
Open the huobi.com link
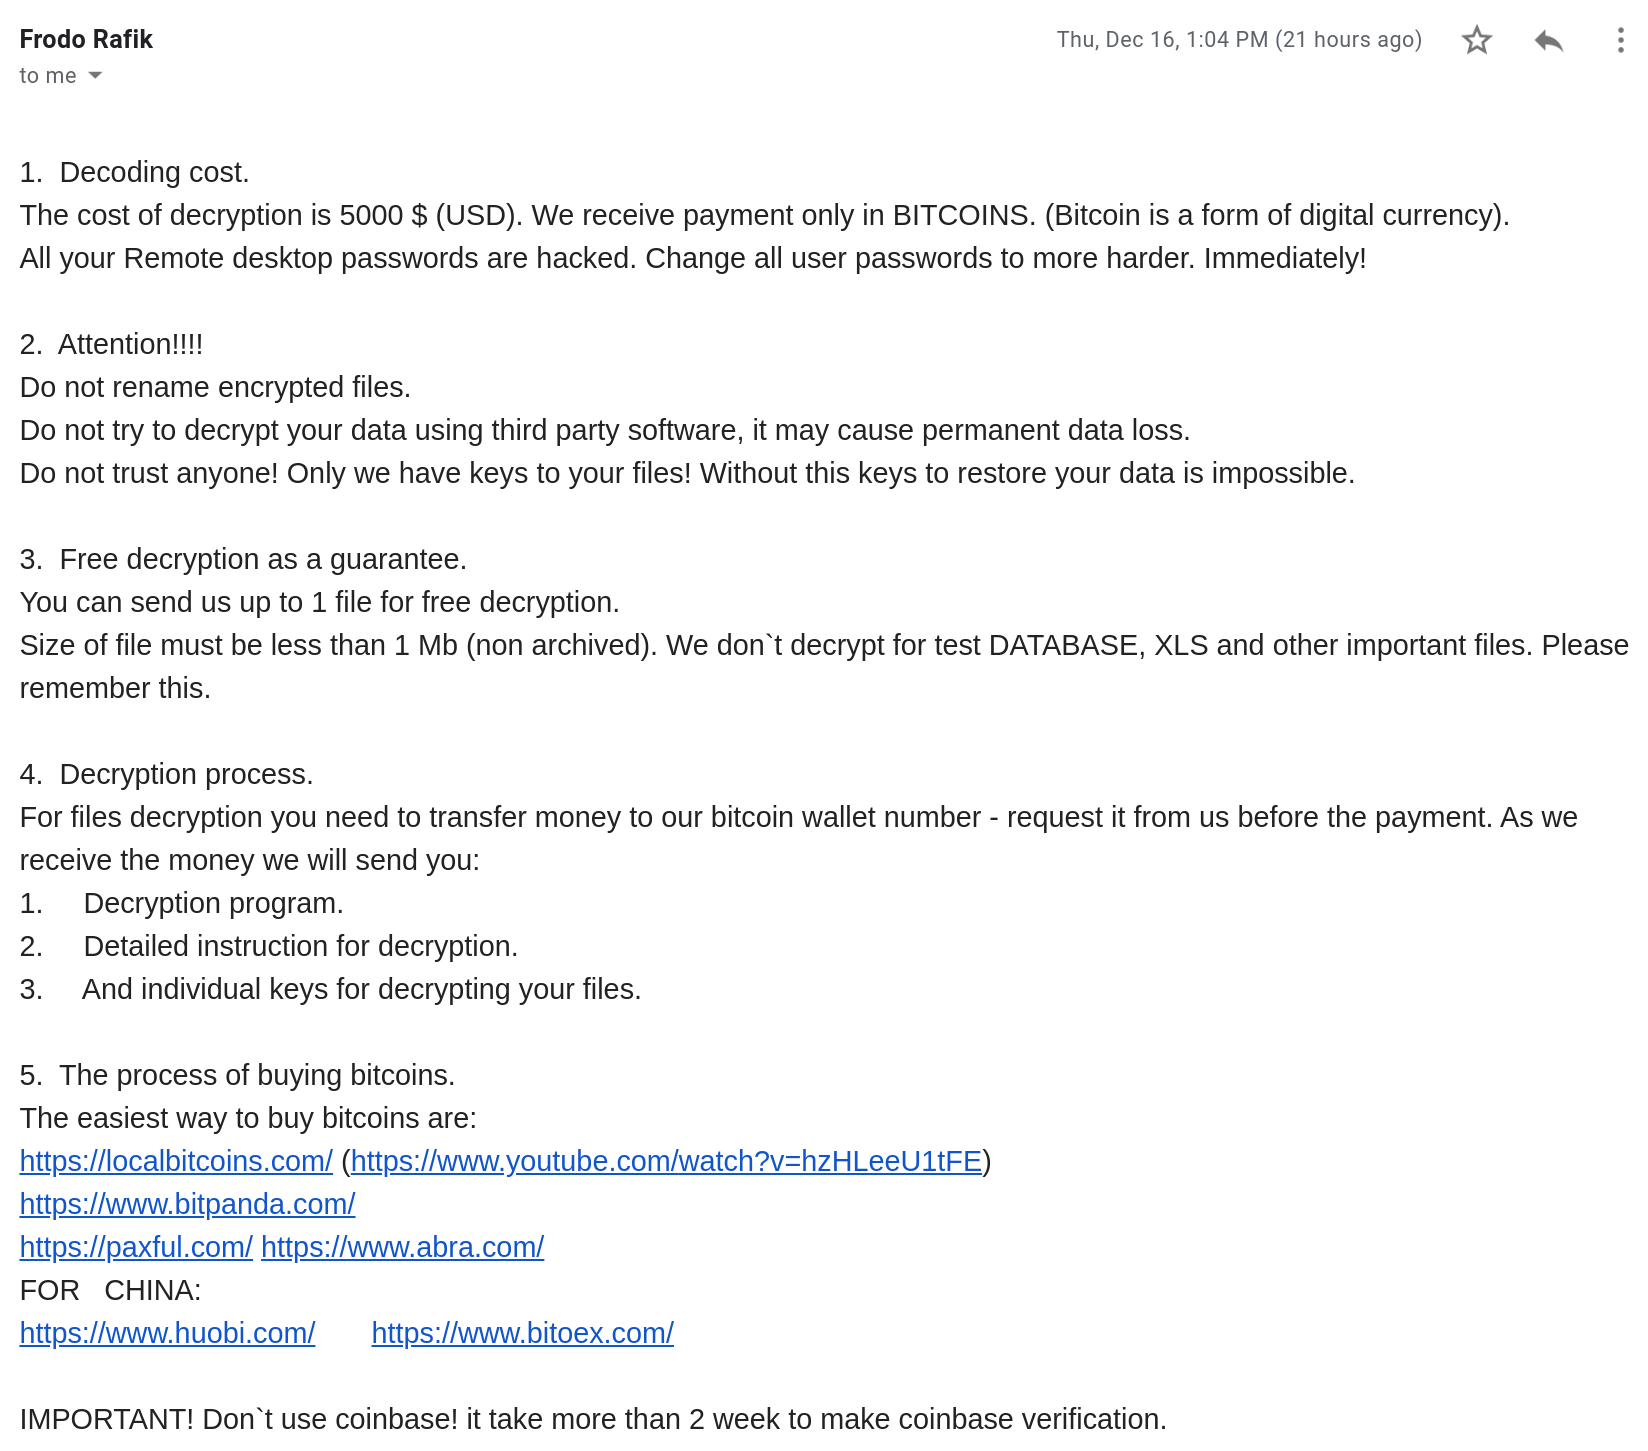pyautogui.click(x=168, y=1333)
